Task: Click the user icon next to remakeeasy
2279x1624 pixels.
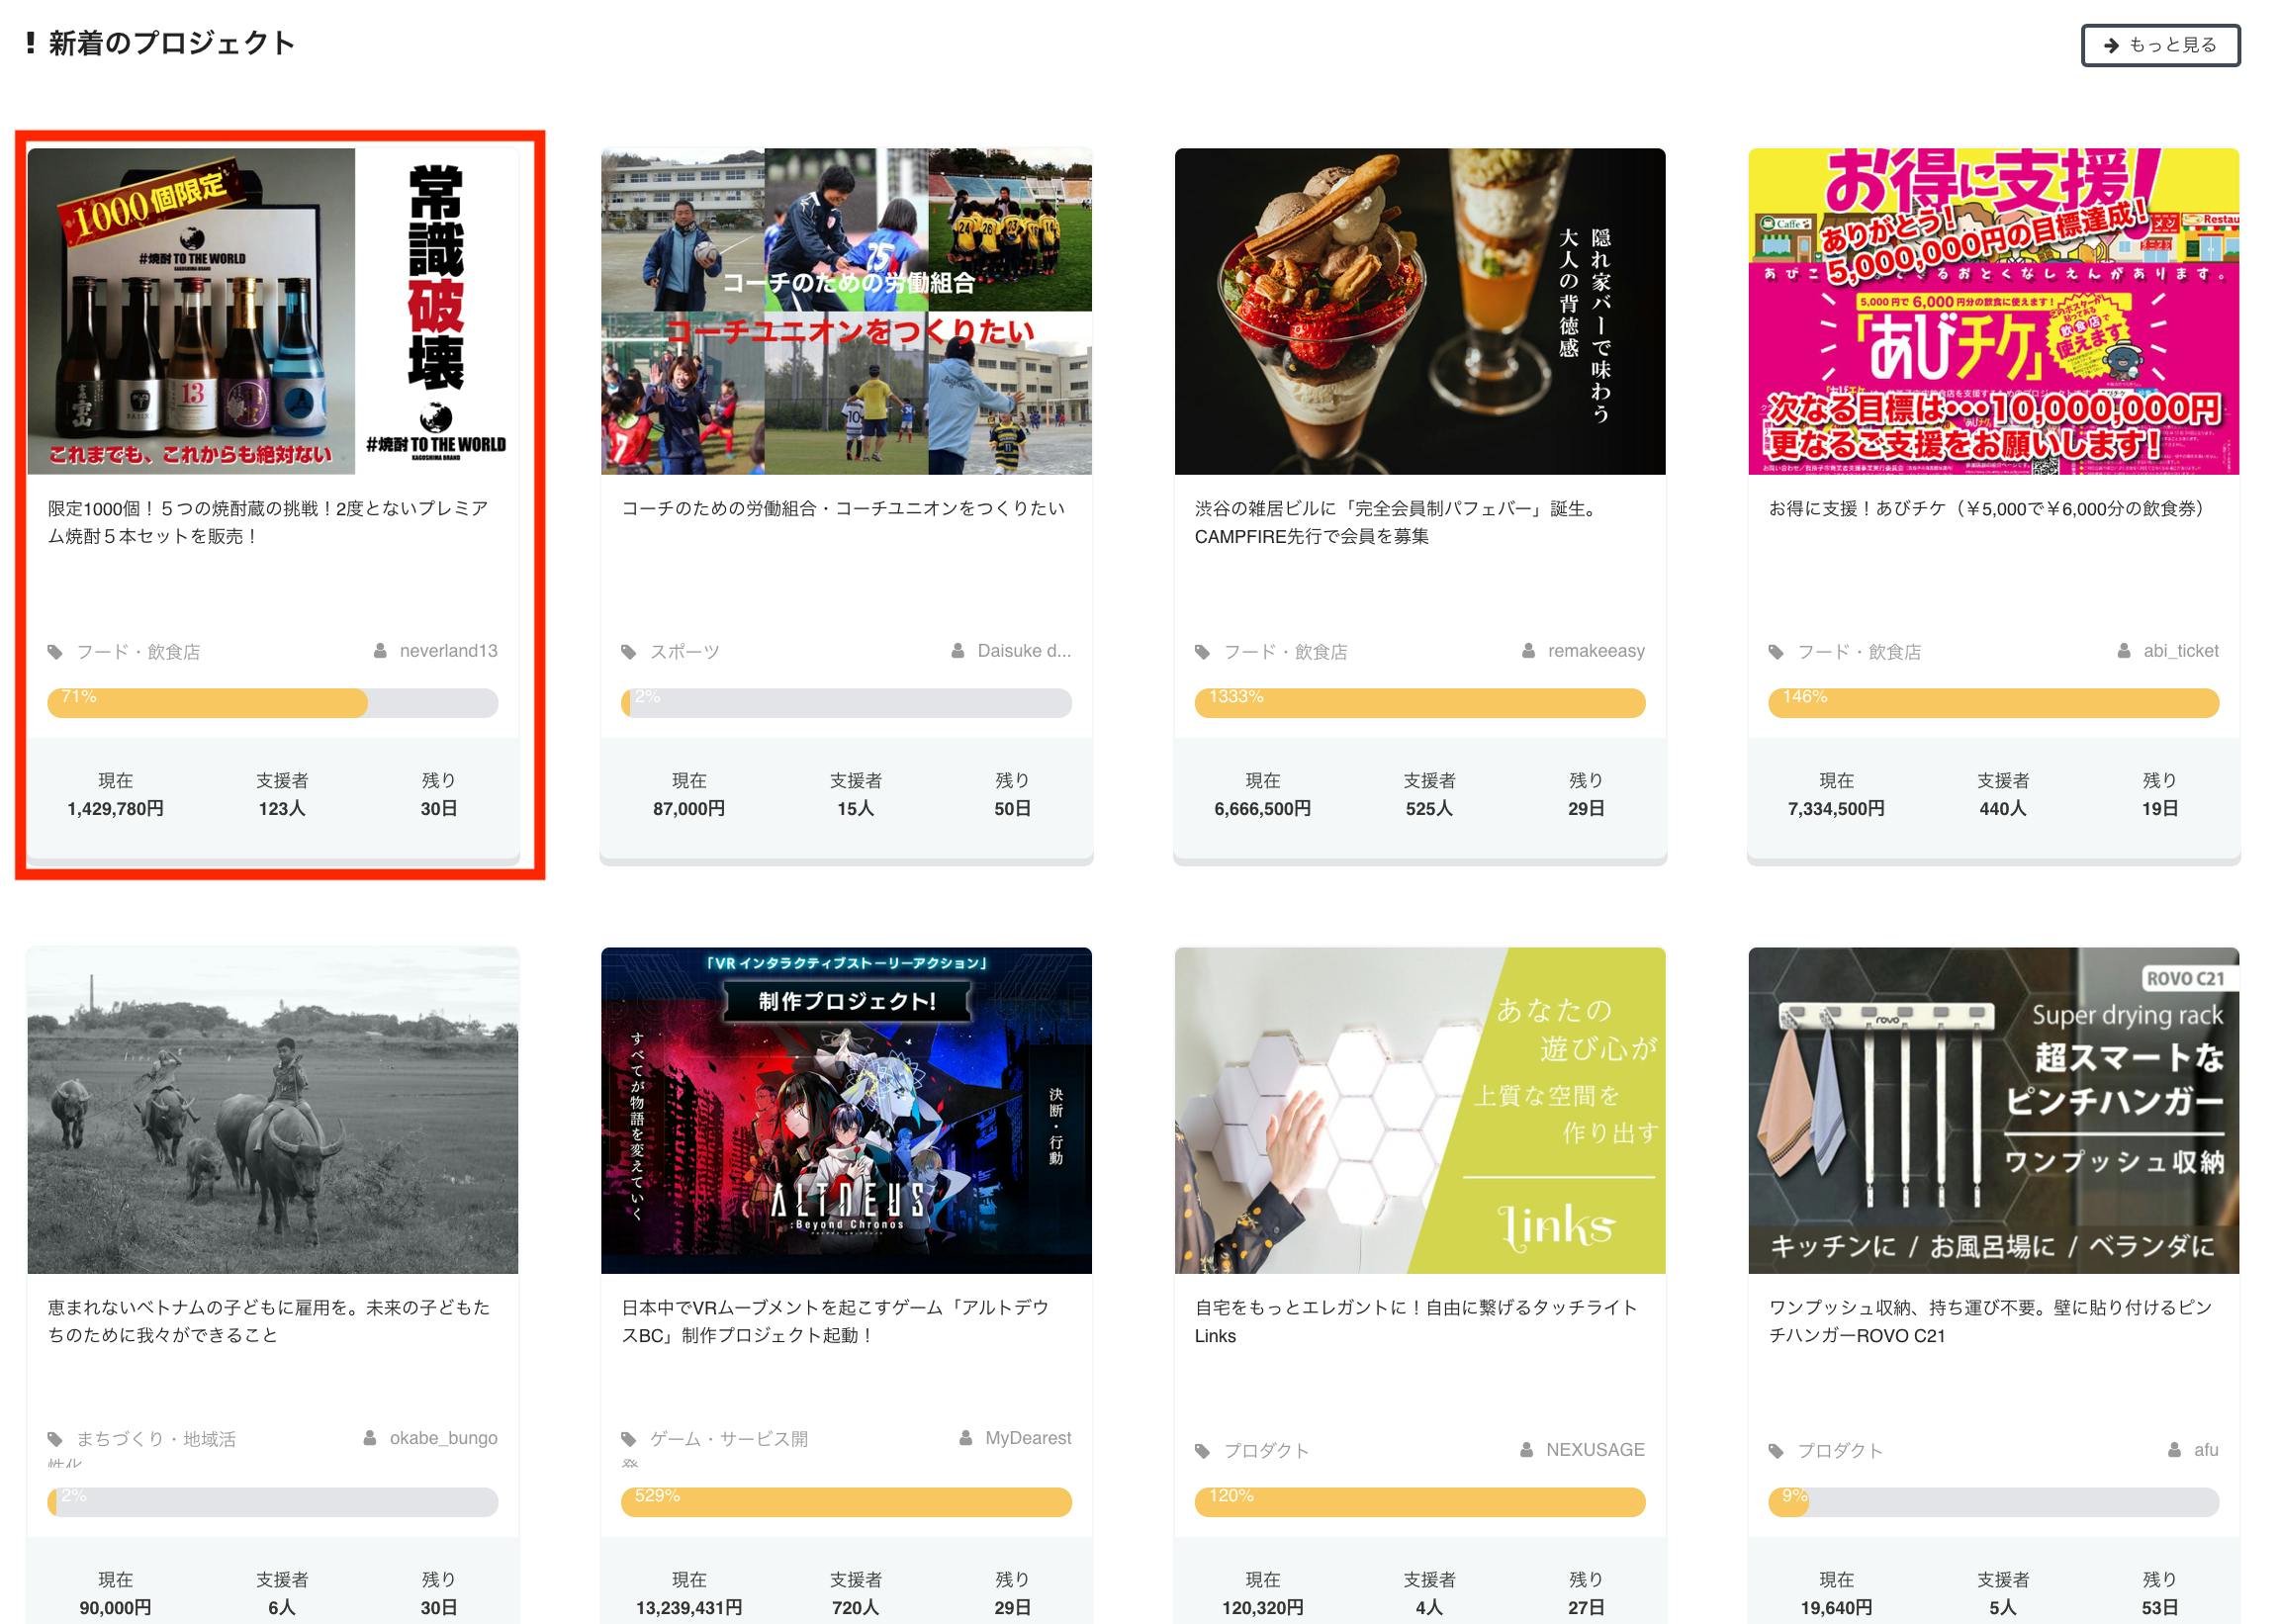Action: 1528,651
